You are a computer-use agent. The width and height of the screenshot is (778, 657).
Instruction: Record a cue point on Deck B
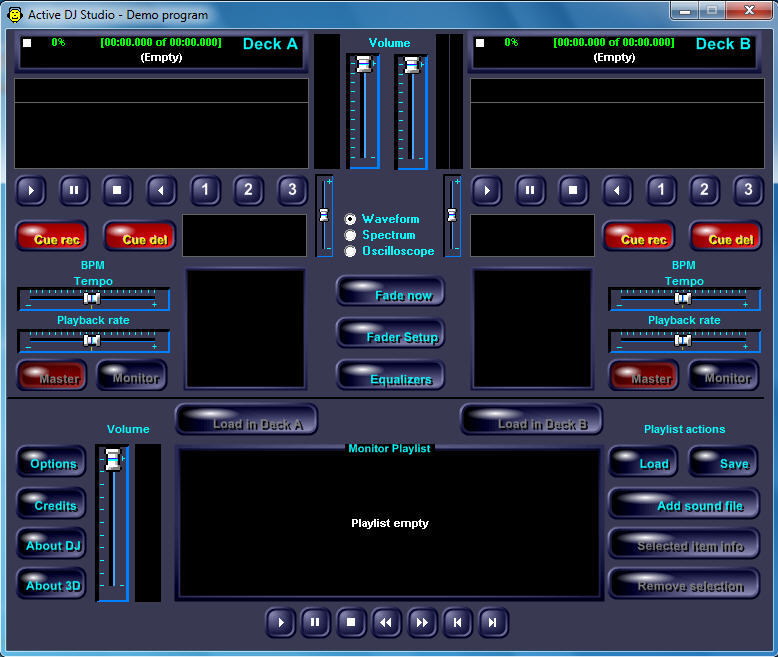click(639, 236)
